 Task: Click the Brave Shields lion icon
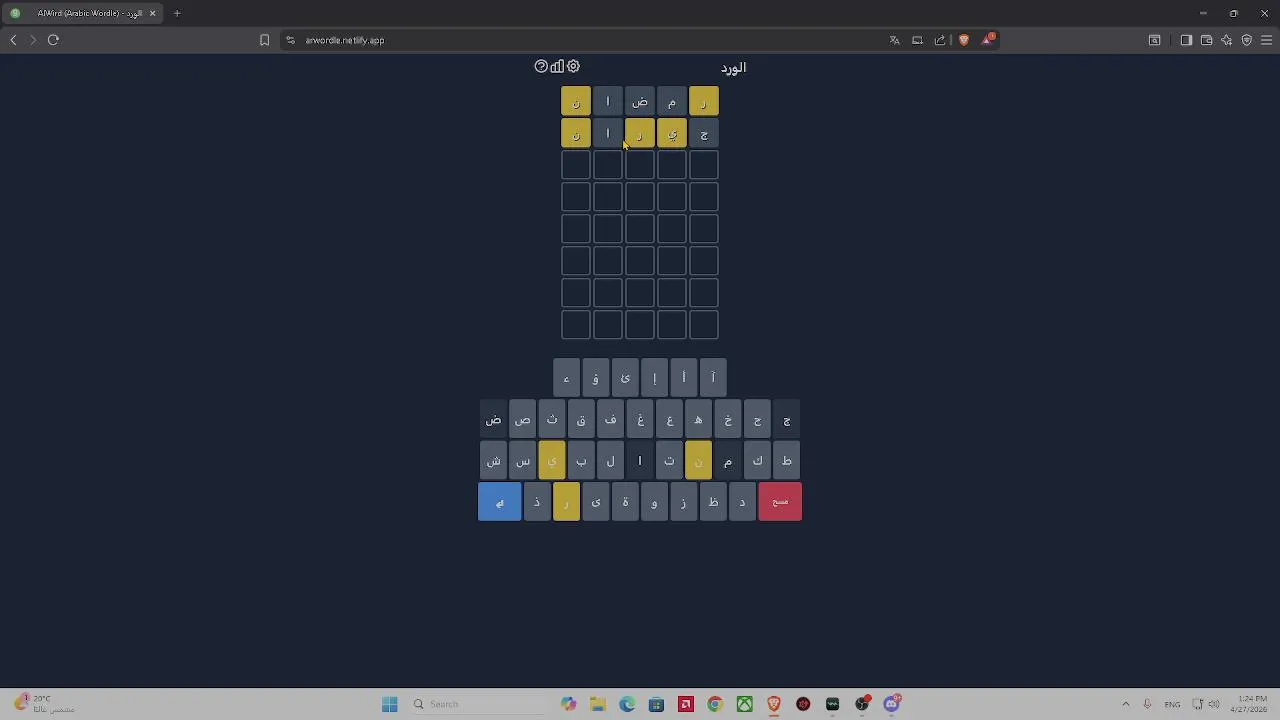point(964,40)
